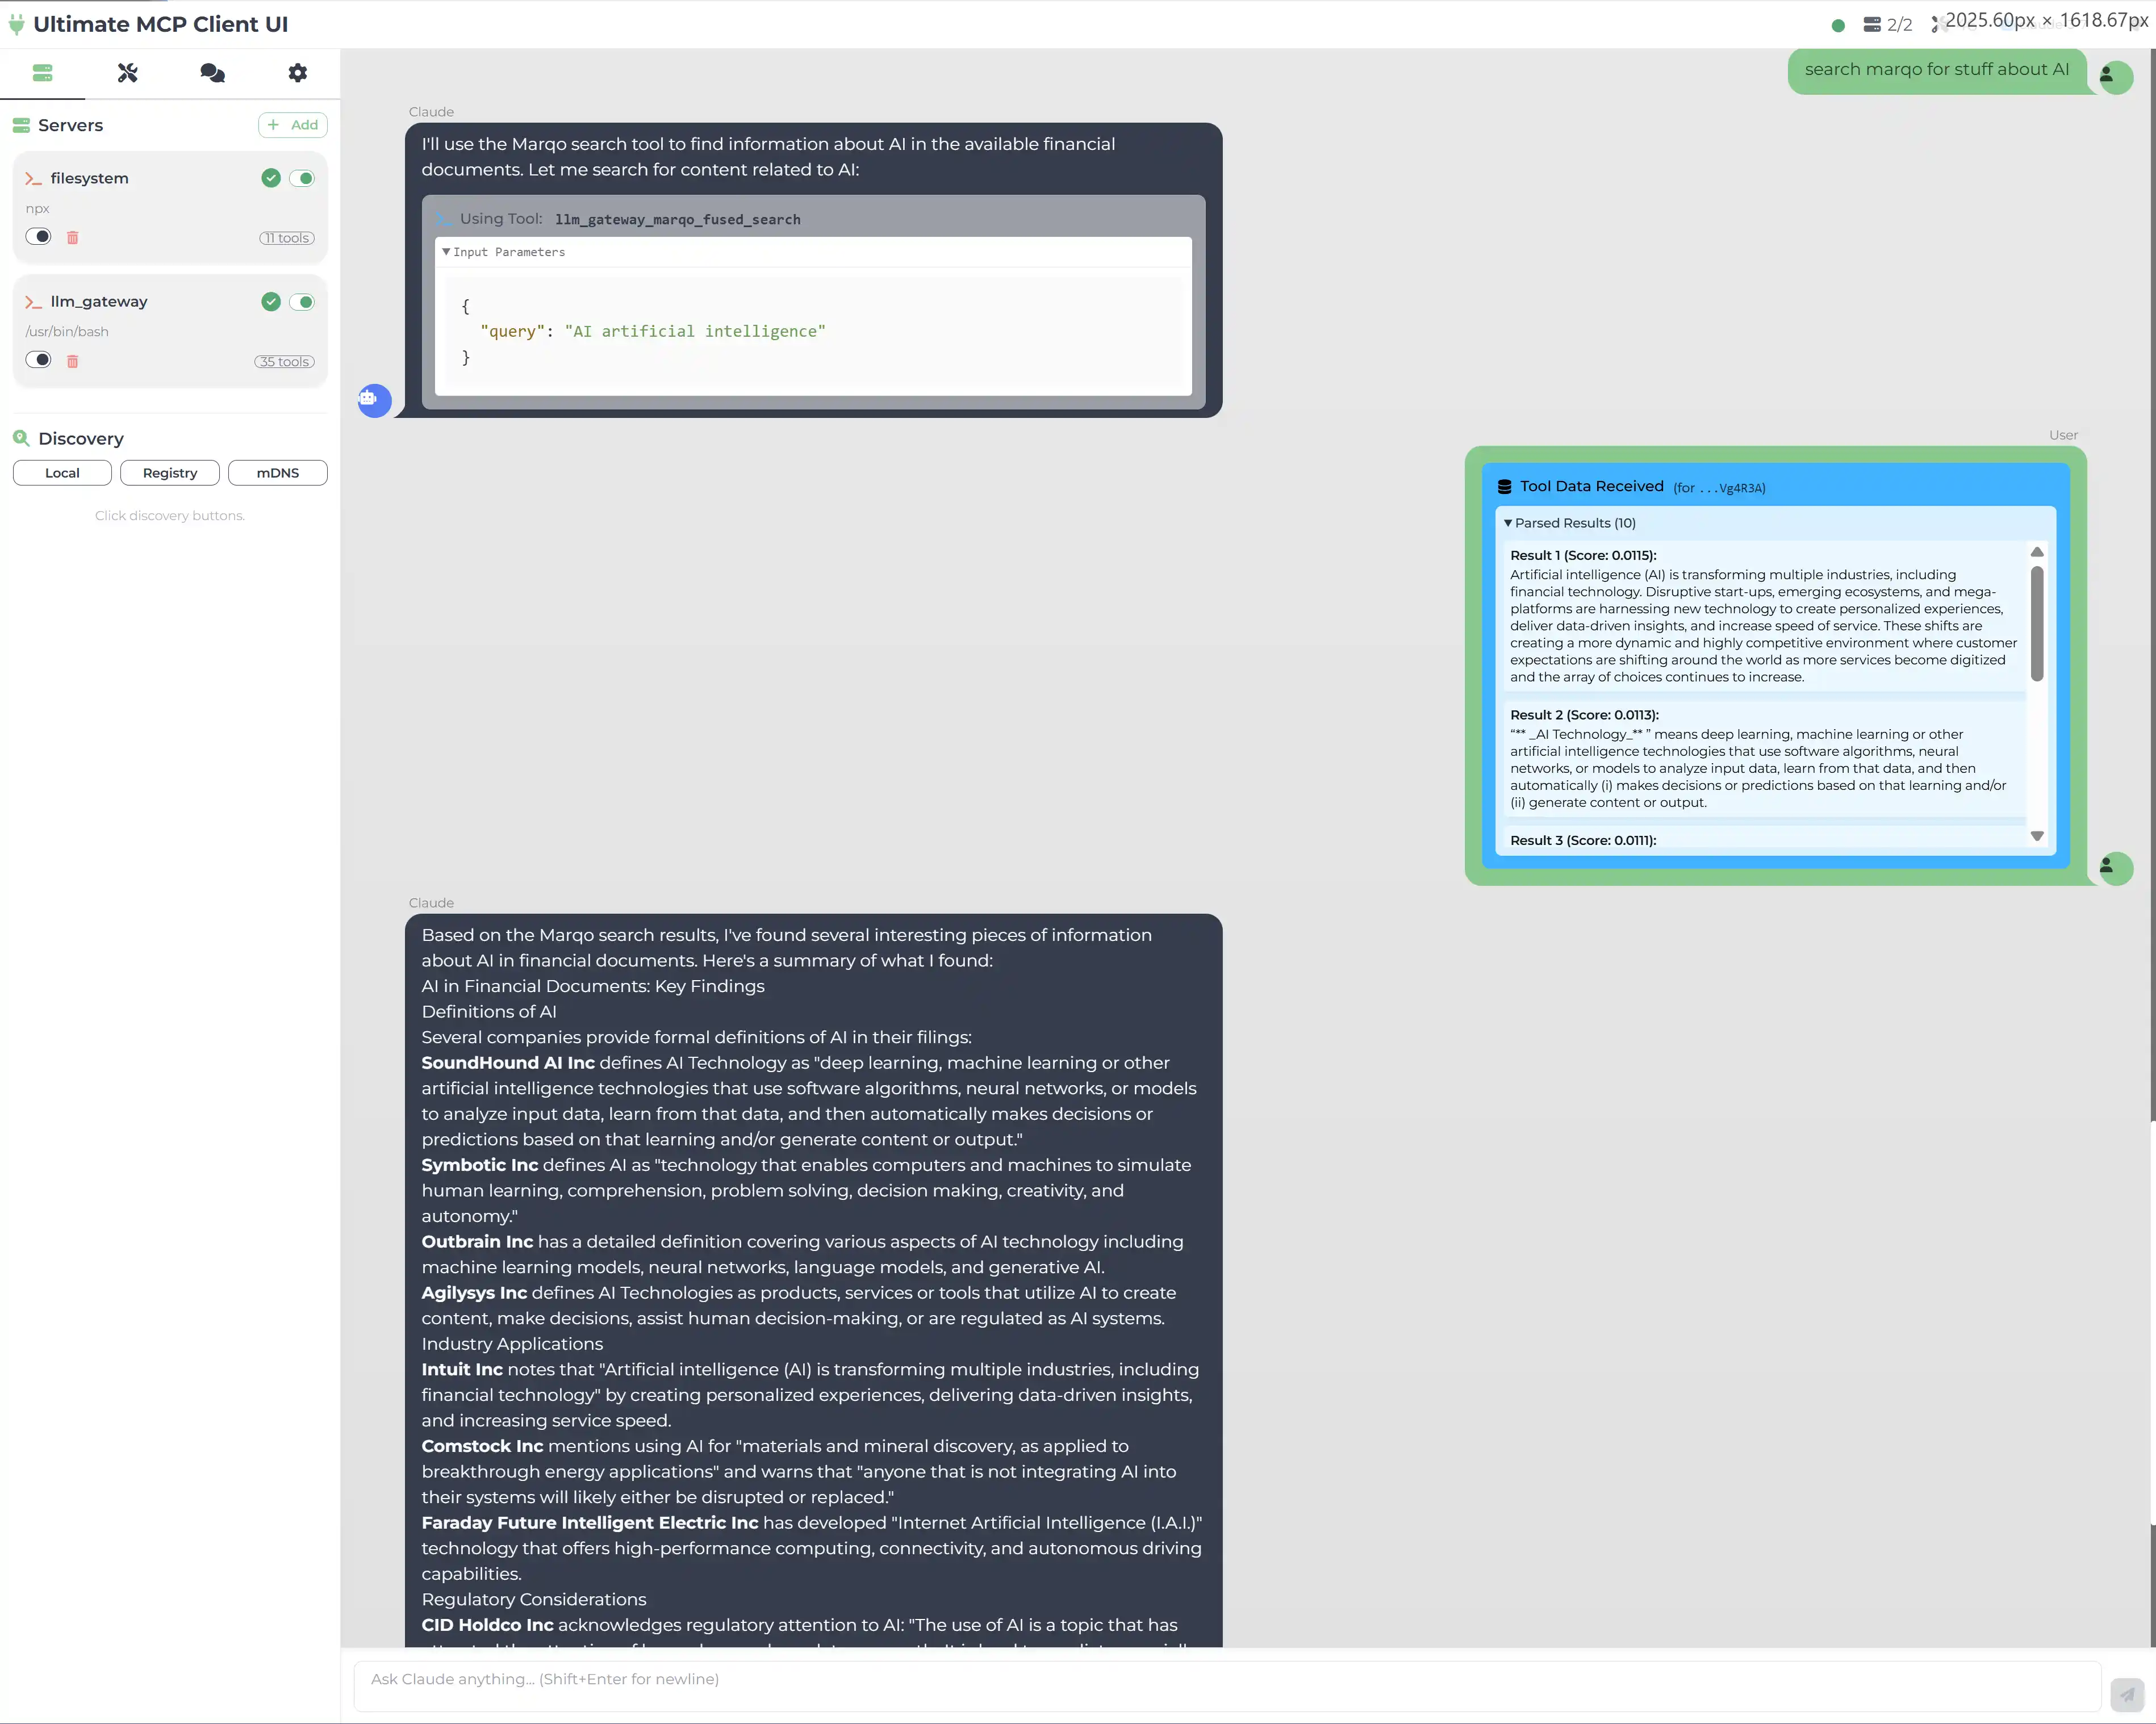Click the send message paper-plane button
Image resolution: width=2156 pixels, height=1724 pixels.
pyautogui.click(x=2127, y=1694)
